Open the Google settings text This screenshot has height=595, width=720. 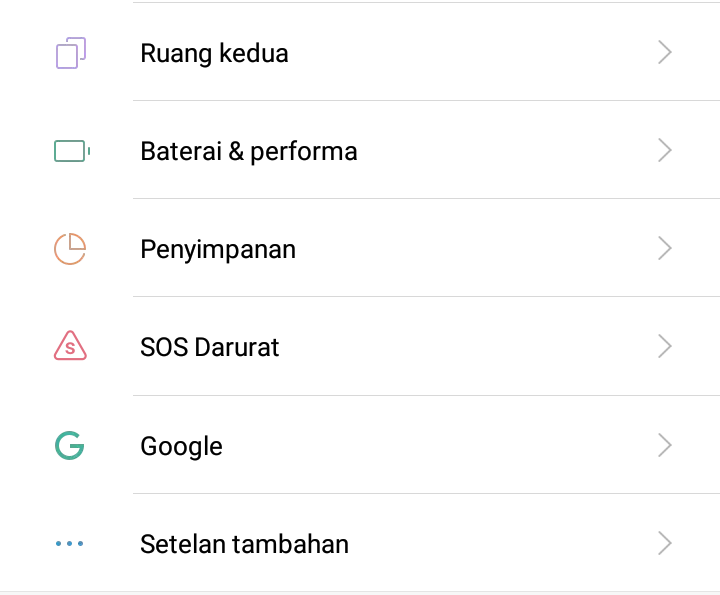coord(181,446)
